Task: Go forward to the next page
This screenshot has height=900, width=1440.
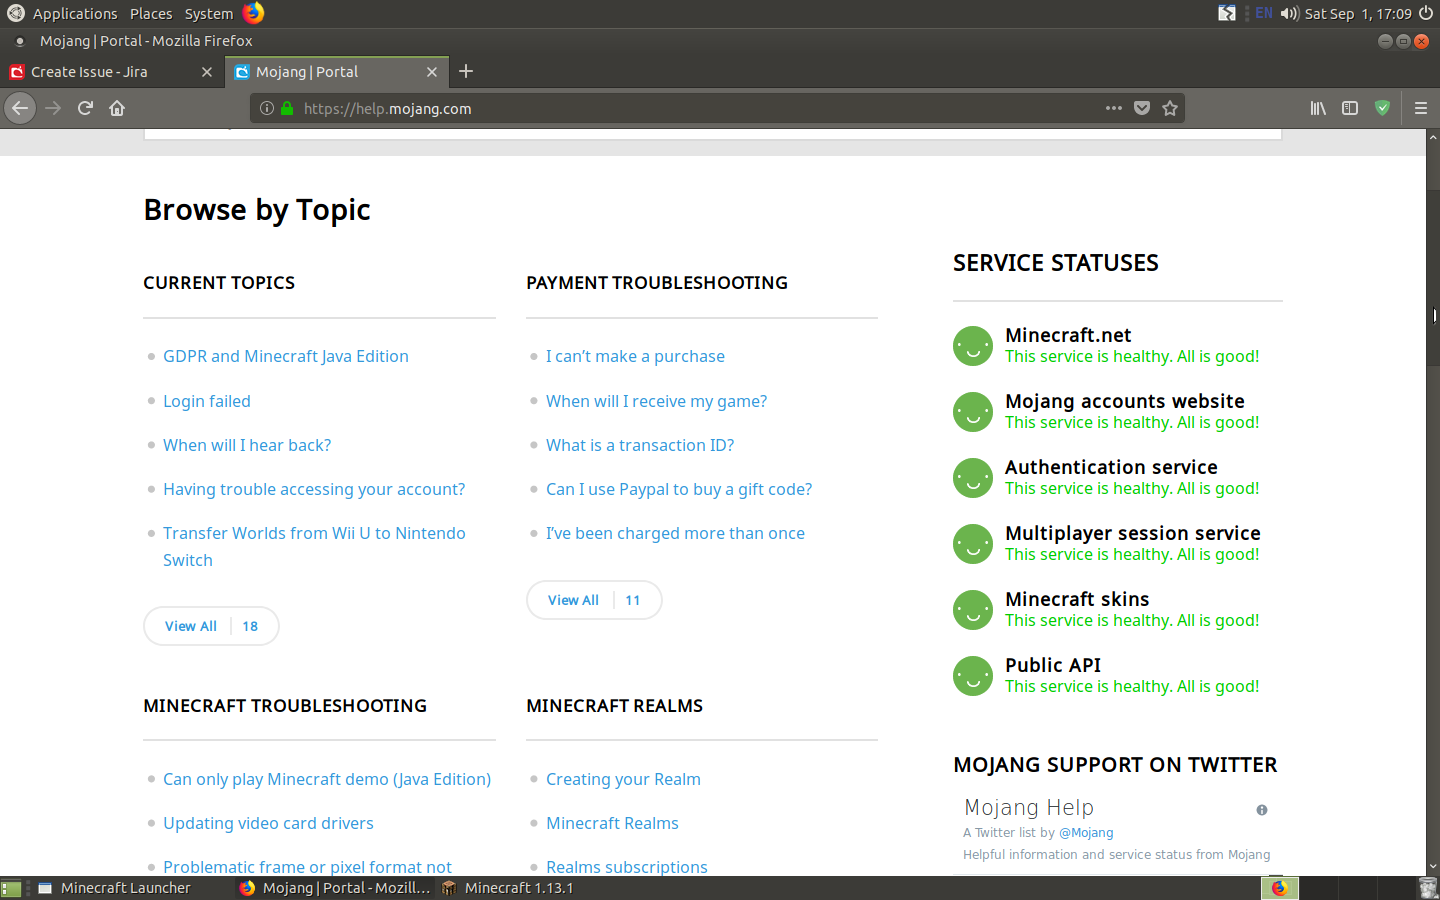Action: point(53,108)
